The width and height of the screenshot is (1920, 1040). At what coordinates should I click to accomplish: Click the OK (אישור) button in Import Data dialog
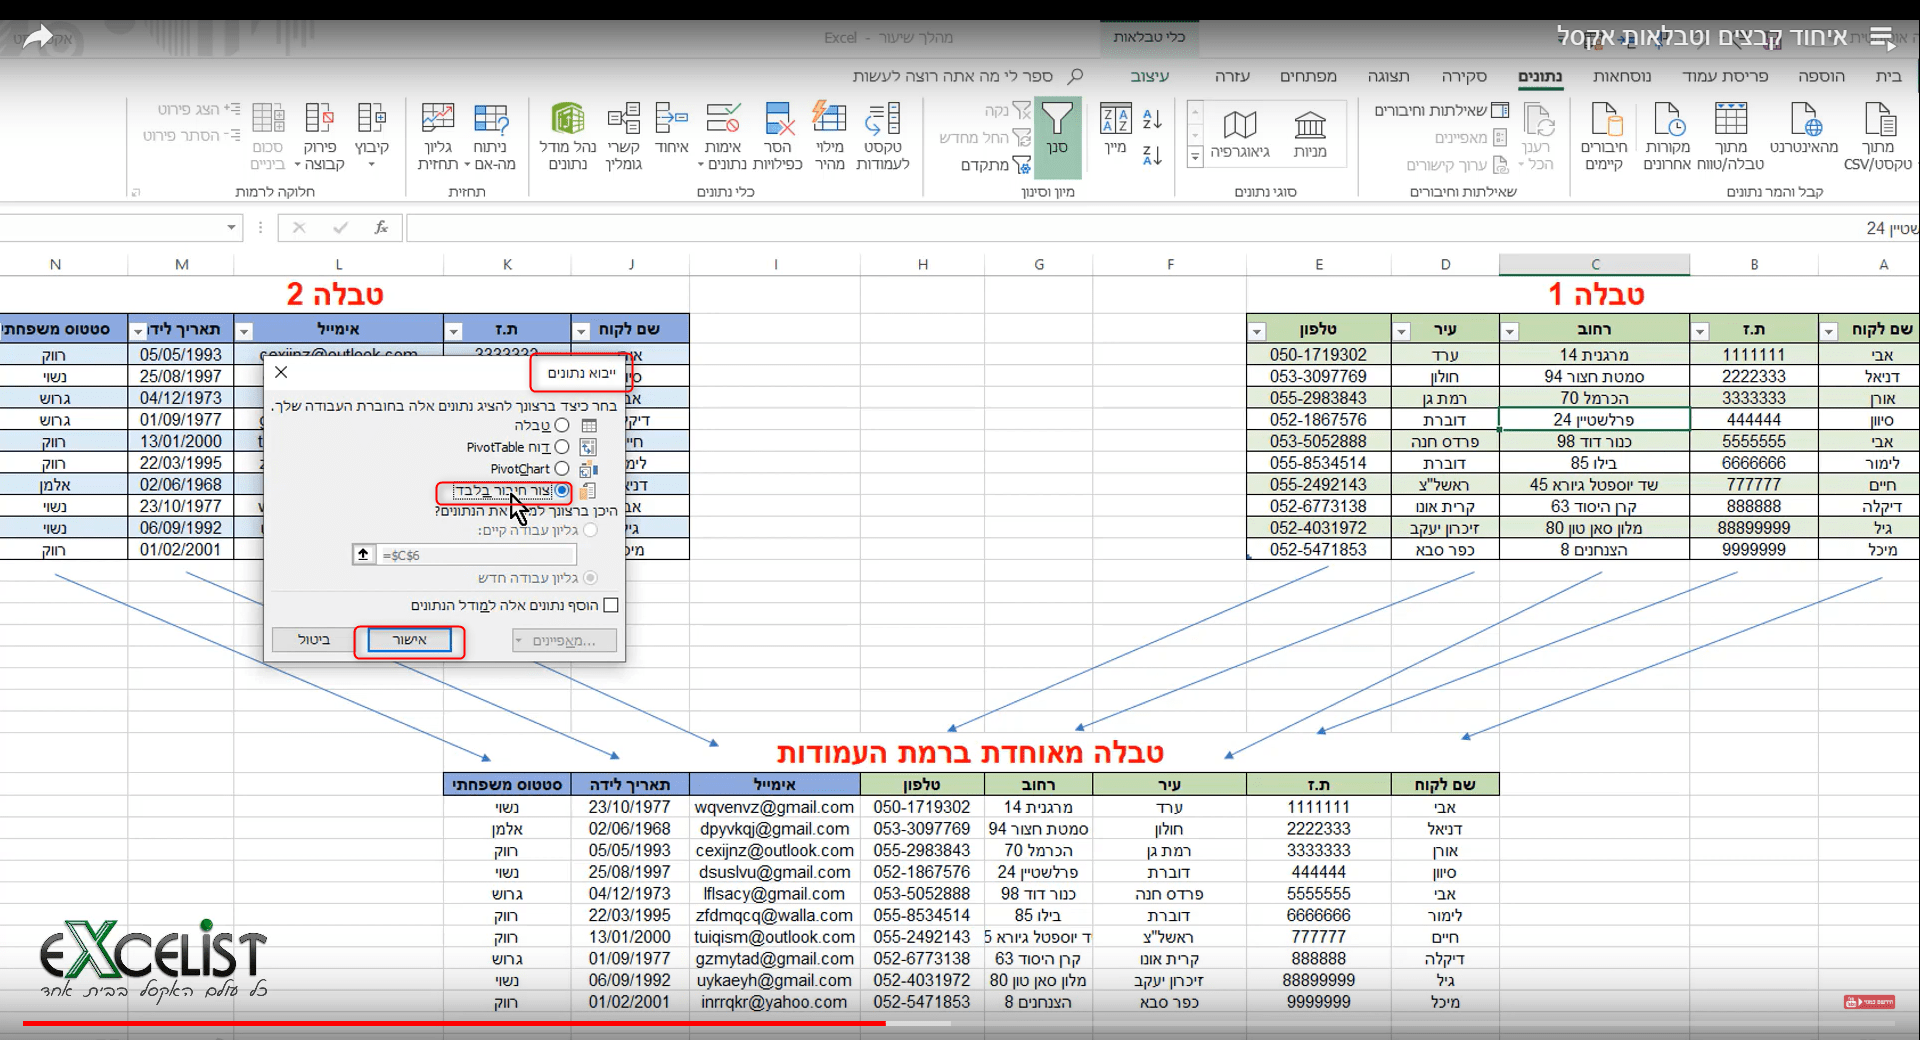click(409, 640)
